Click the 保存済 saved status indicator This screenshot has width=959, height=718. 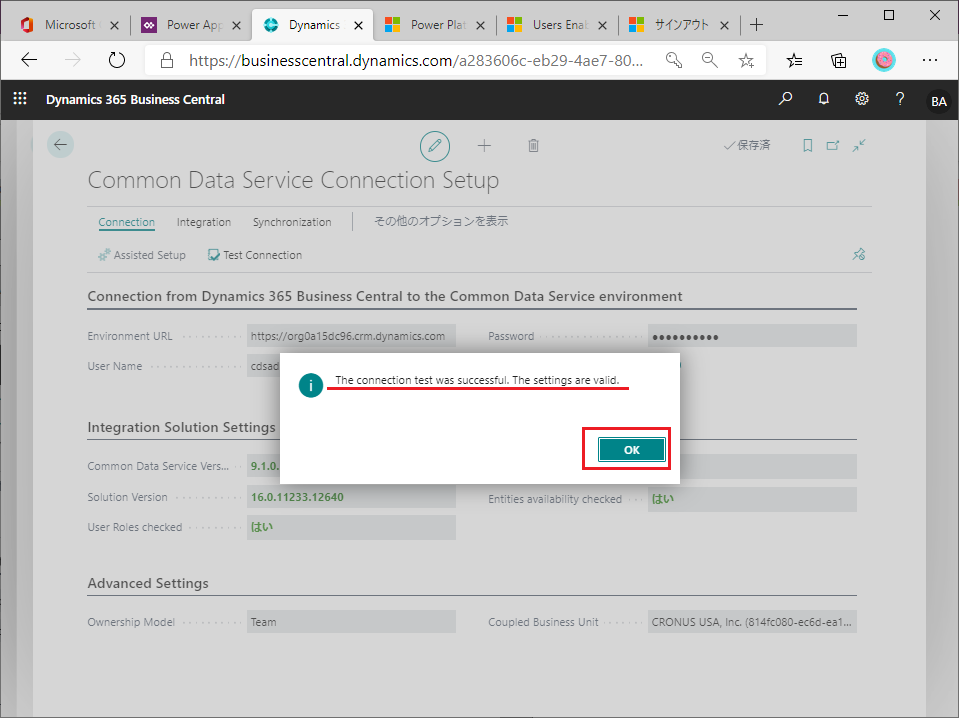[747, 145]
